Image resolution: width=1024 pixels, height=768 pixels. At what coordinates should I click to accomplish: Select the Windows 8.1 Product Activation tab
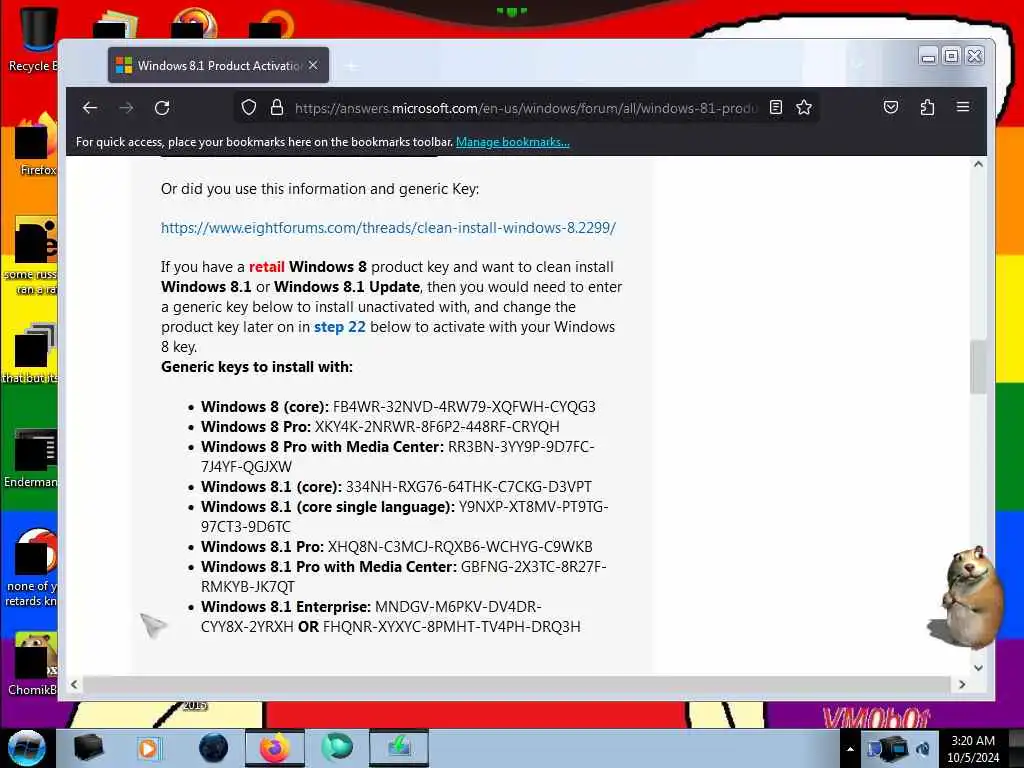(x=218, y=65)
